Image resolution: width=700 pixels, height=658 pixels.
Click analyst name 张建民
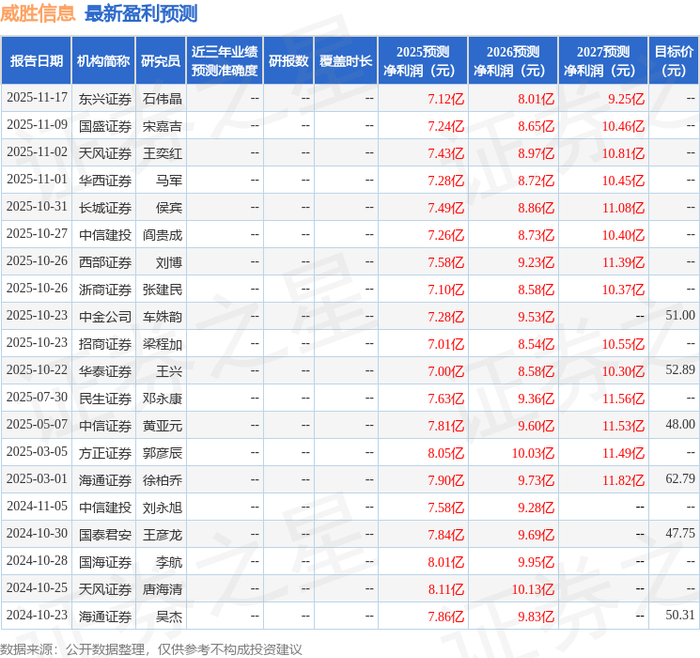[162, 289]
